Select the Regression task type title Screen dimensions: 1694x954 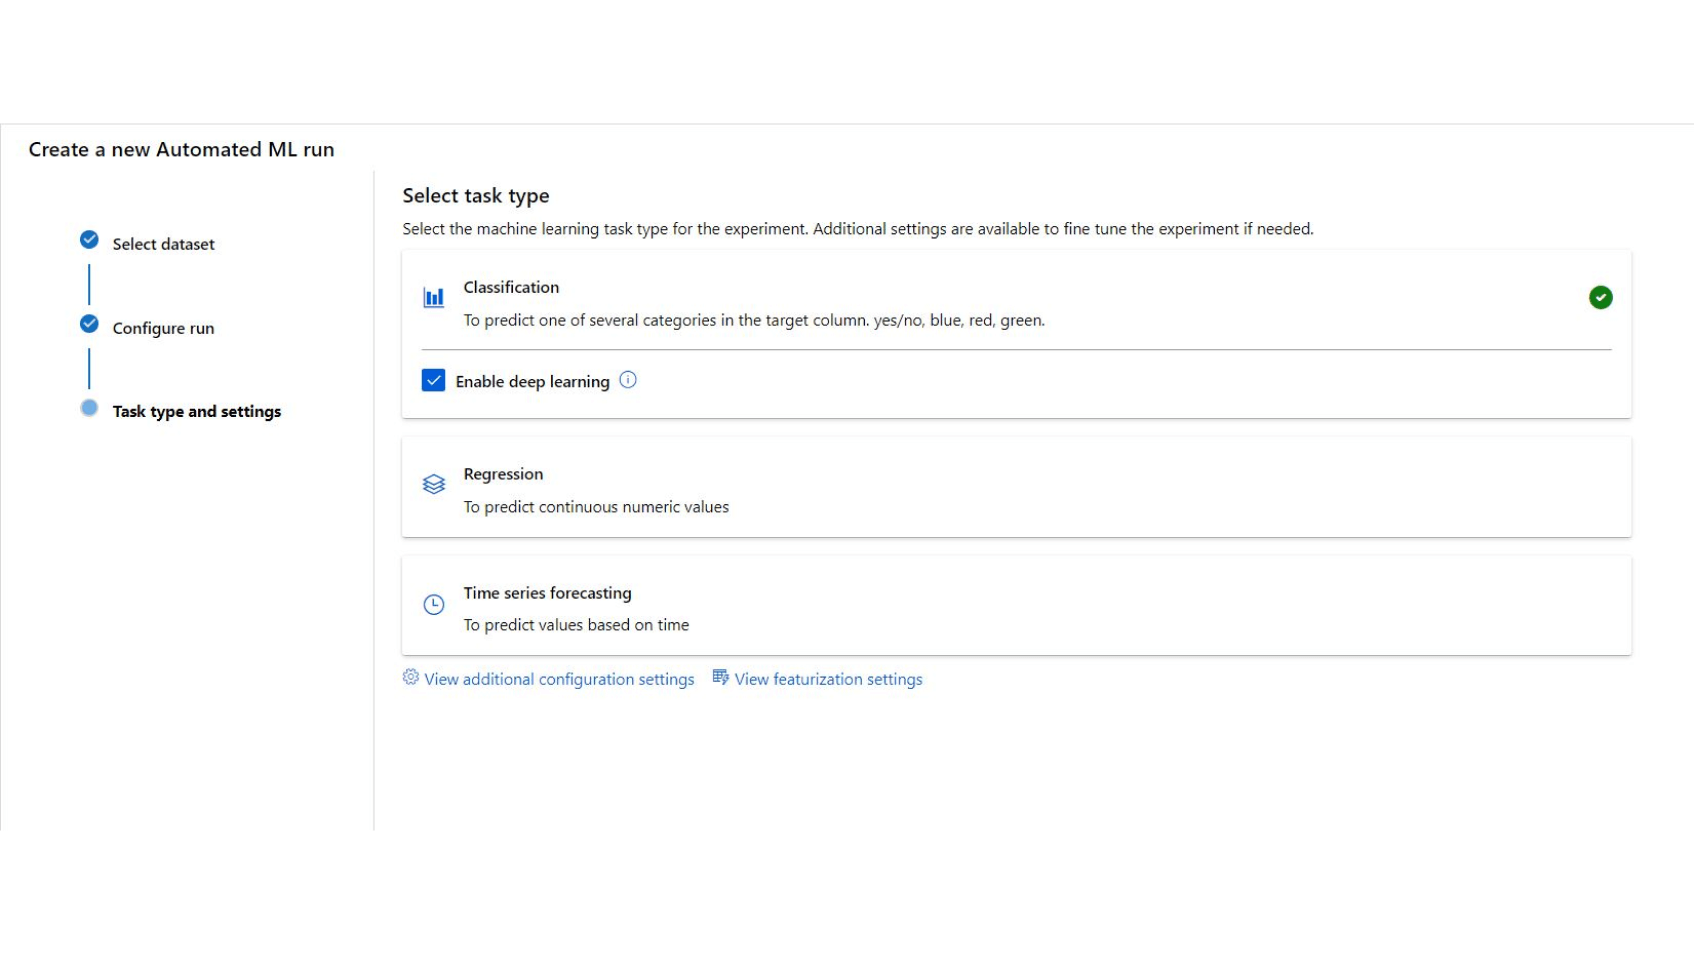click(x=503, y=474)
